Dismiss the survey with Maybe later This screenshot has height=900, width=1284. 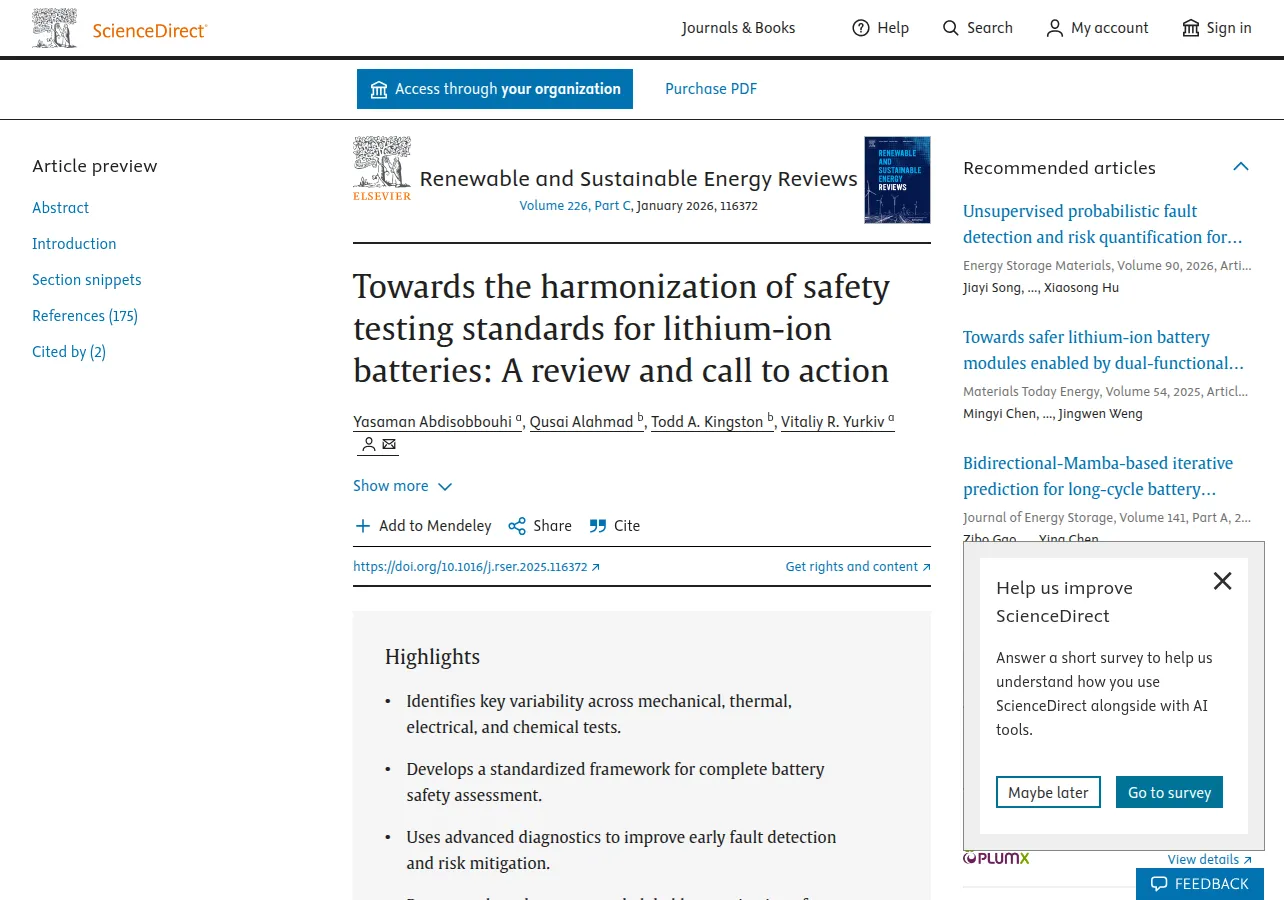1048,792
